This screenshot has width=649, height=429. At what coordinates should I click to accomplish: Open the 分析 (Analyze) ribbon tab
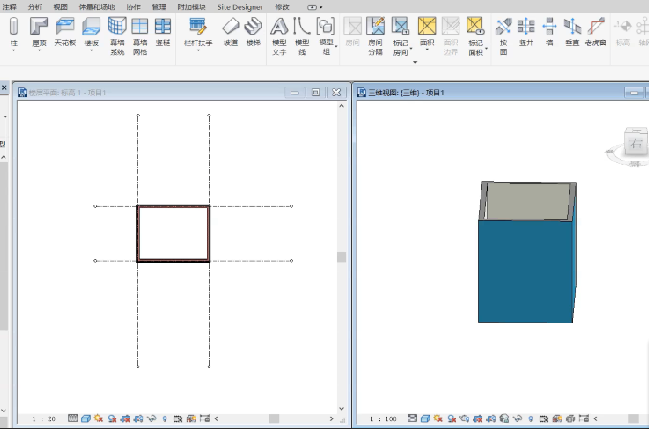coord(35,7)
